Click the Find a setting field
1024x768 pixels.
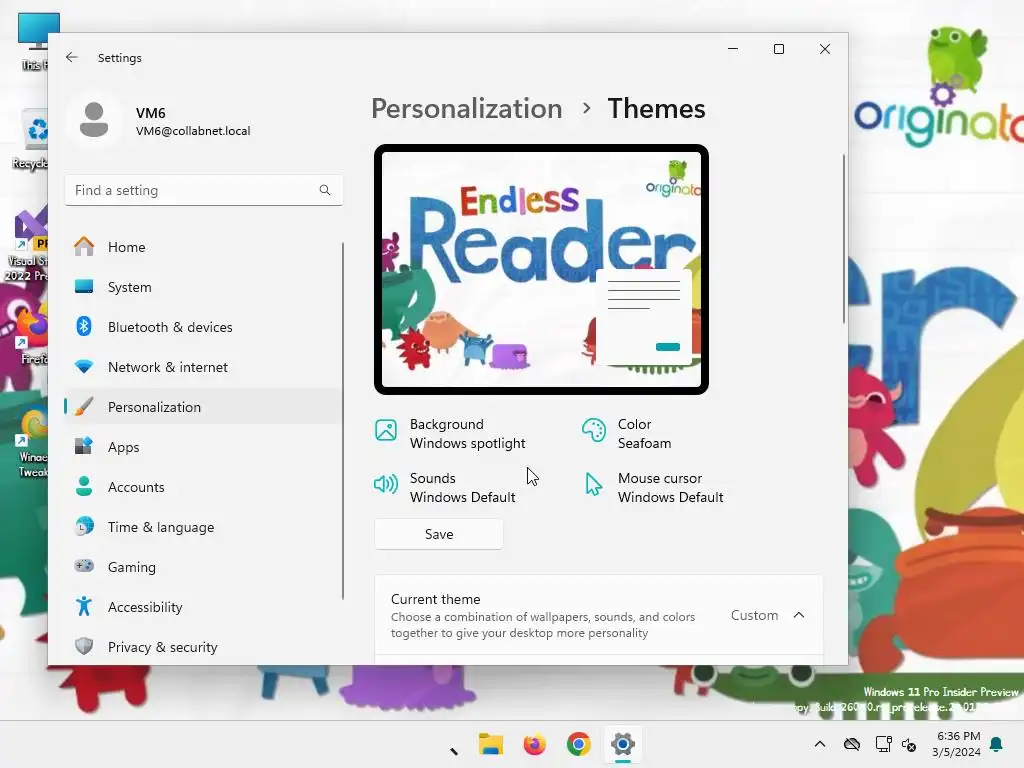click(203, 190)
